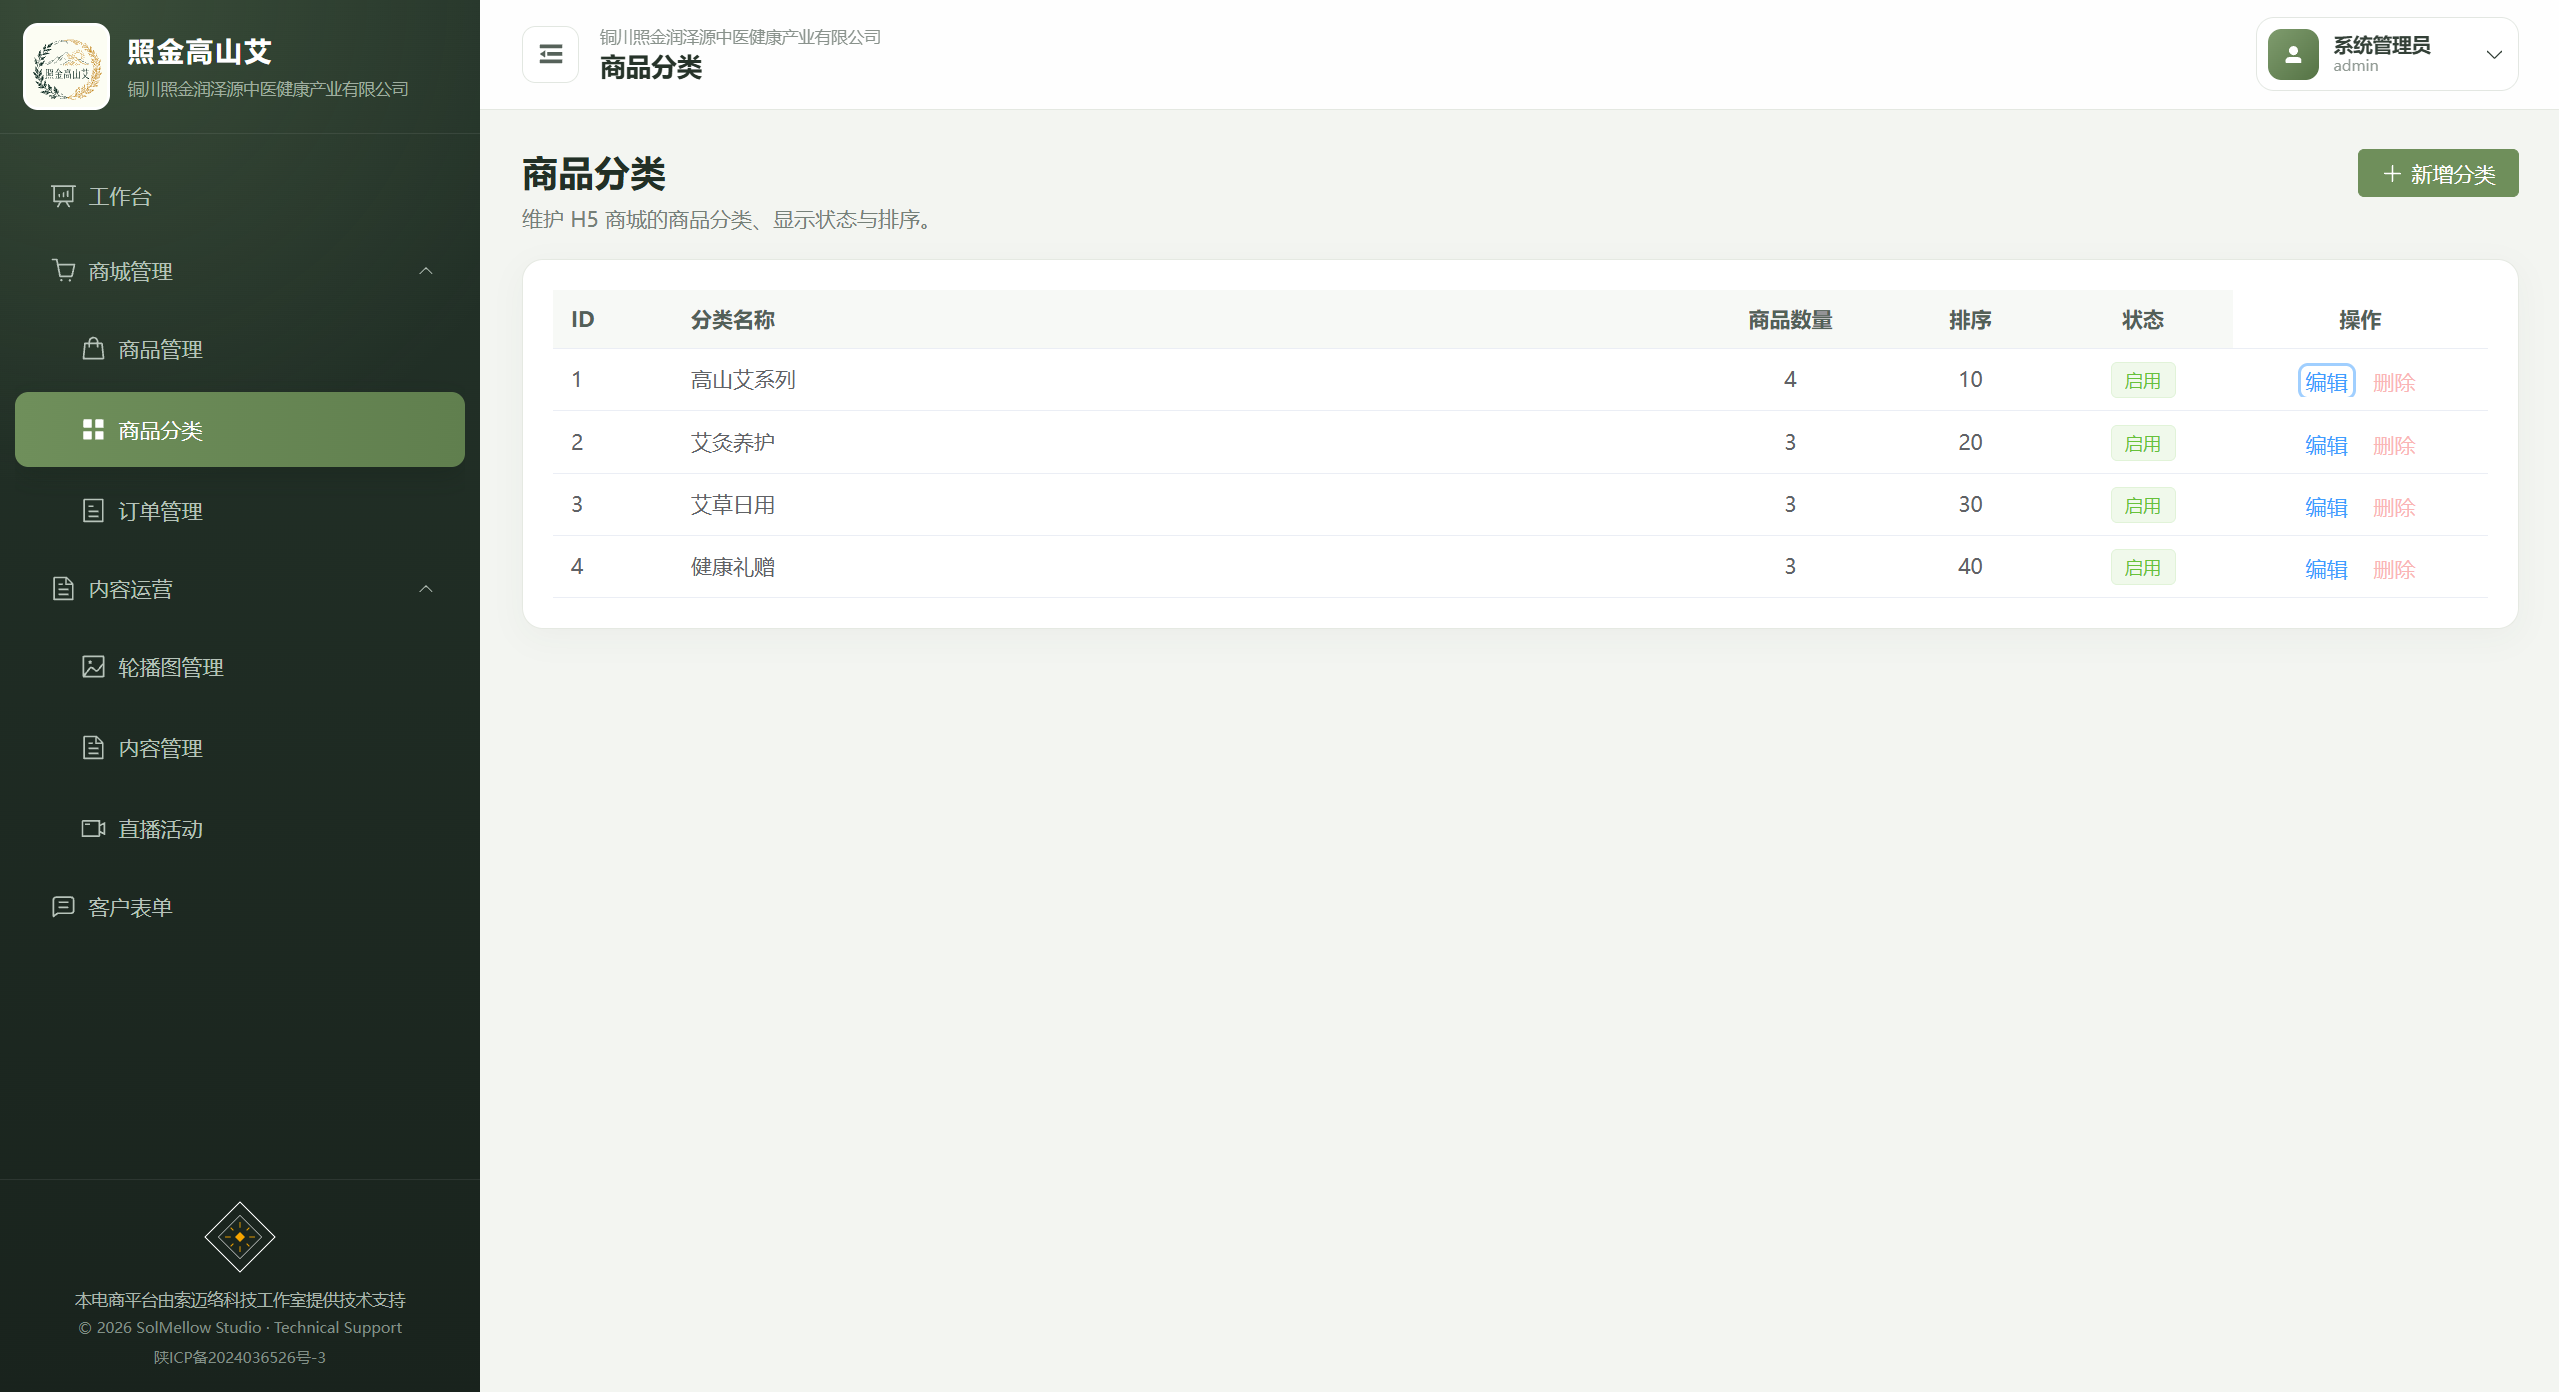Click the 订单管理 list icon

point(93,511)
